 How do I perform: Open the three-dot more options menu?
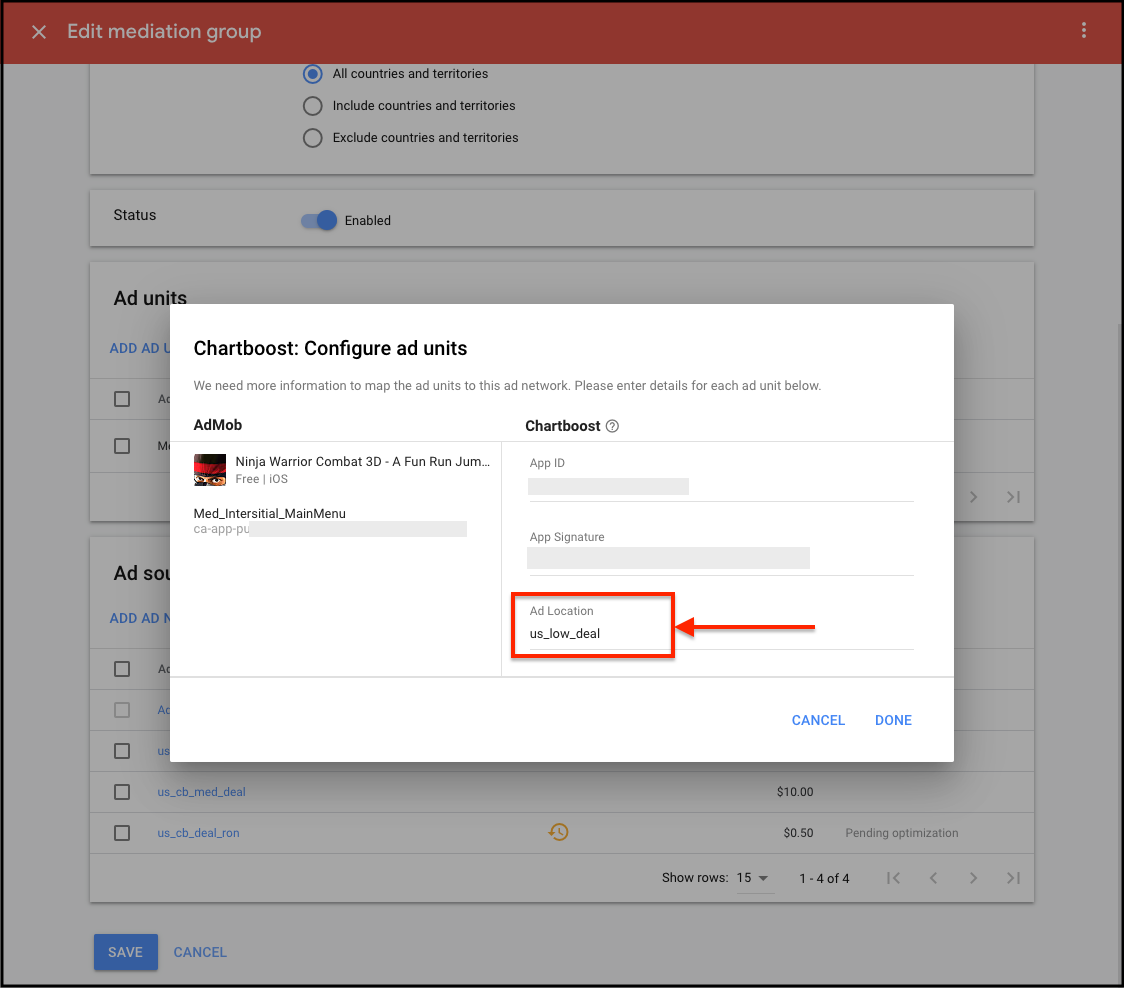point(1083,30)
